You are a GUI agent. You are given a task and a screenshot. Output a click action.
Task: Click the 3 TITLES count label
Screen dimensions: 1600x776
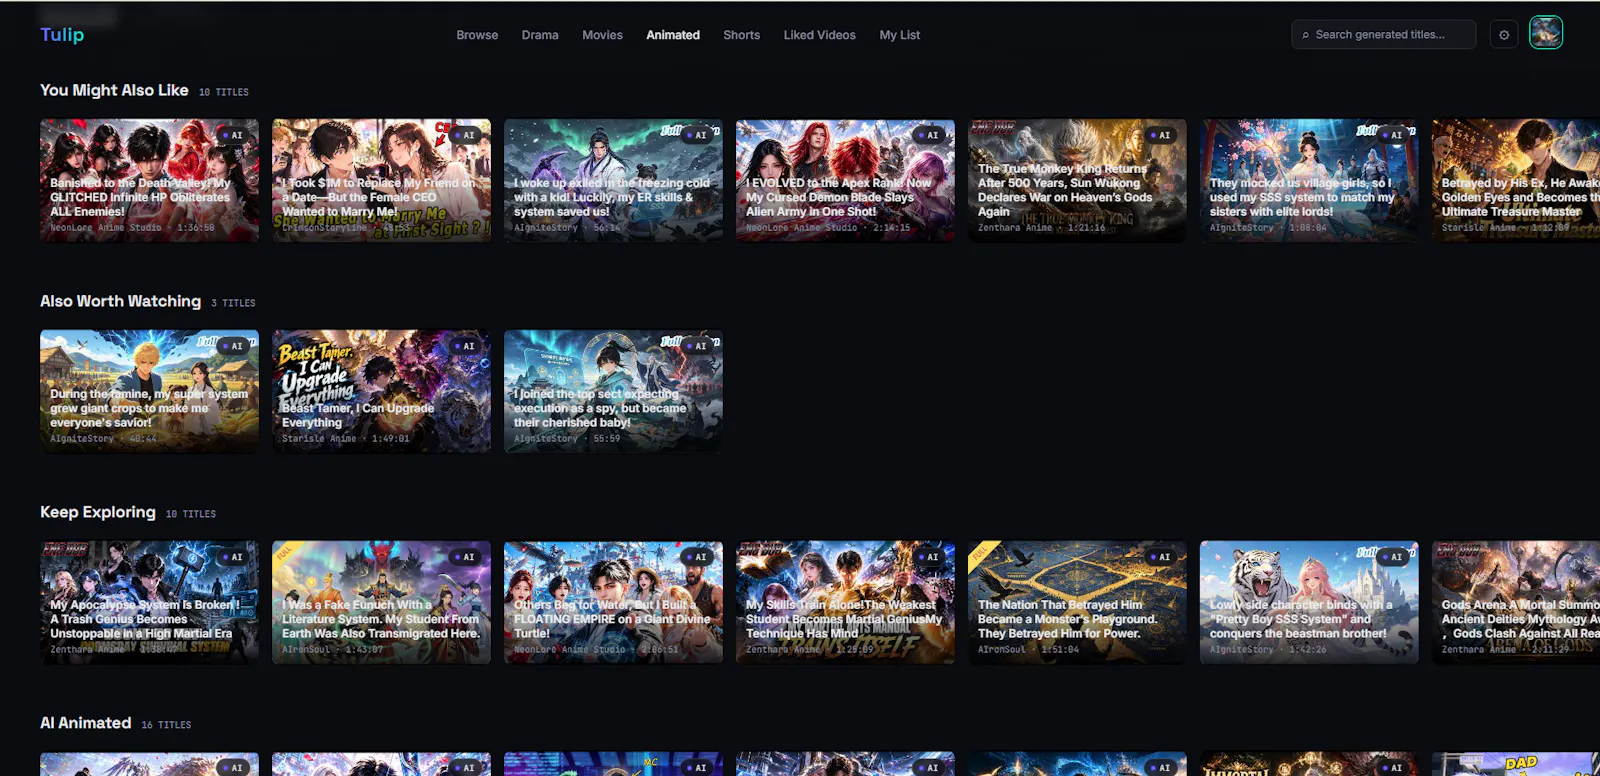233,303
